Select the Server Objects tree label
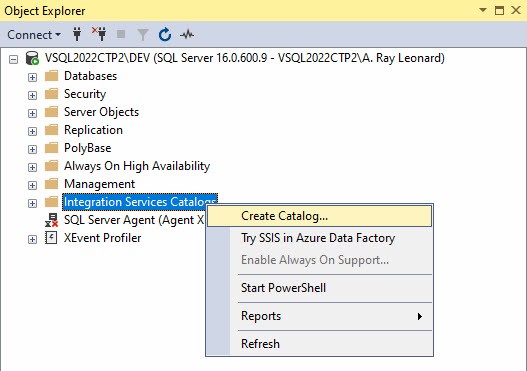The width and height of the screenshot is (527, 371). 101,112
